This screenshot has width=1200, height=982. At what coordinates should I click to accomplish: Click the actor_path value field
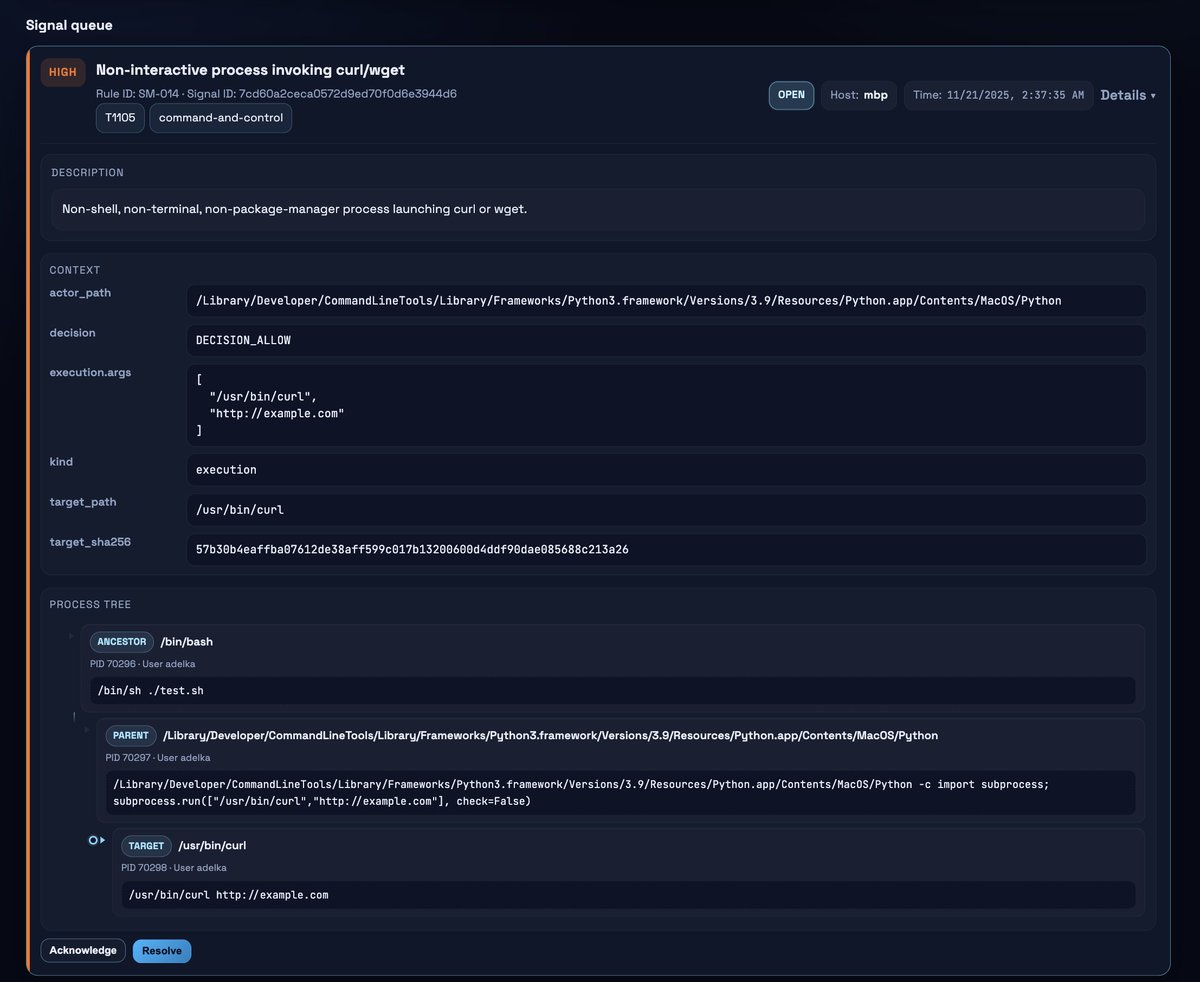666,300
